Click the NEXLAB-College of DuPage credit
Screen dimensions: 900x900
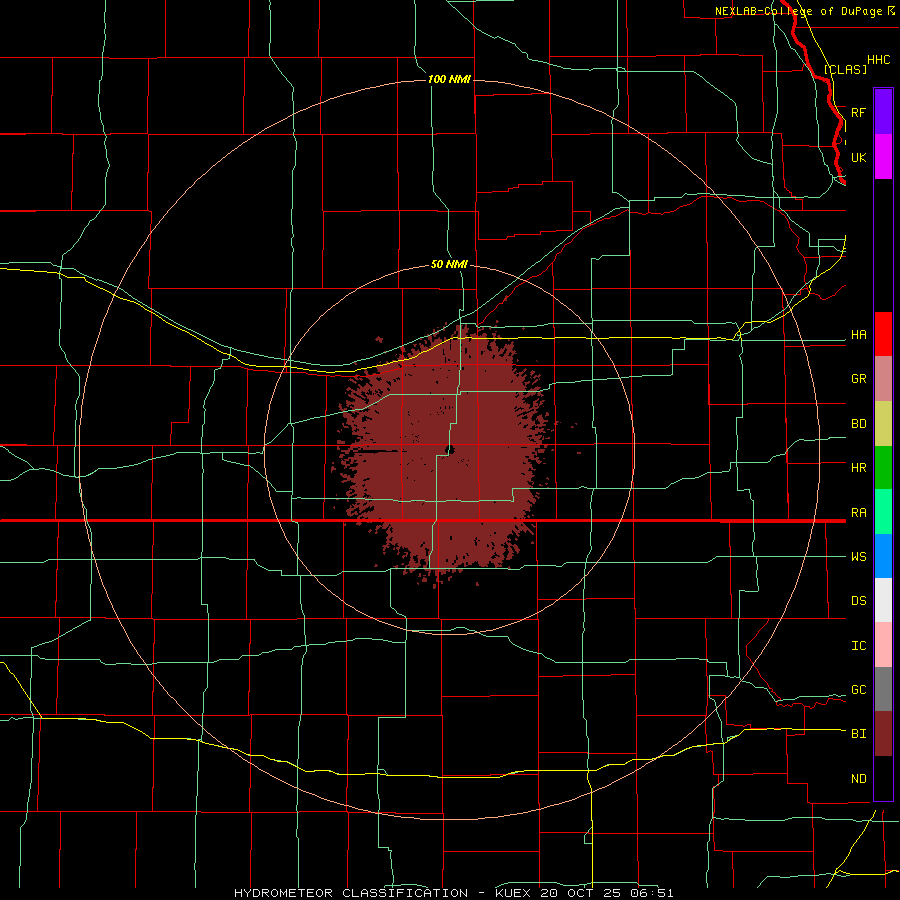click(799, 11)
